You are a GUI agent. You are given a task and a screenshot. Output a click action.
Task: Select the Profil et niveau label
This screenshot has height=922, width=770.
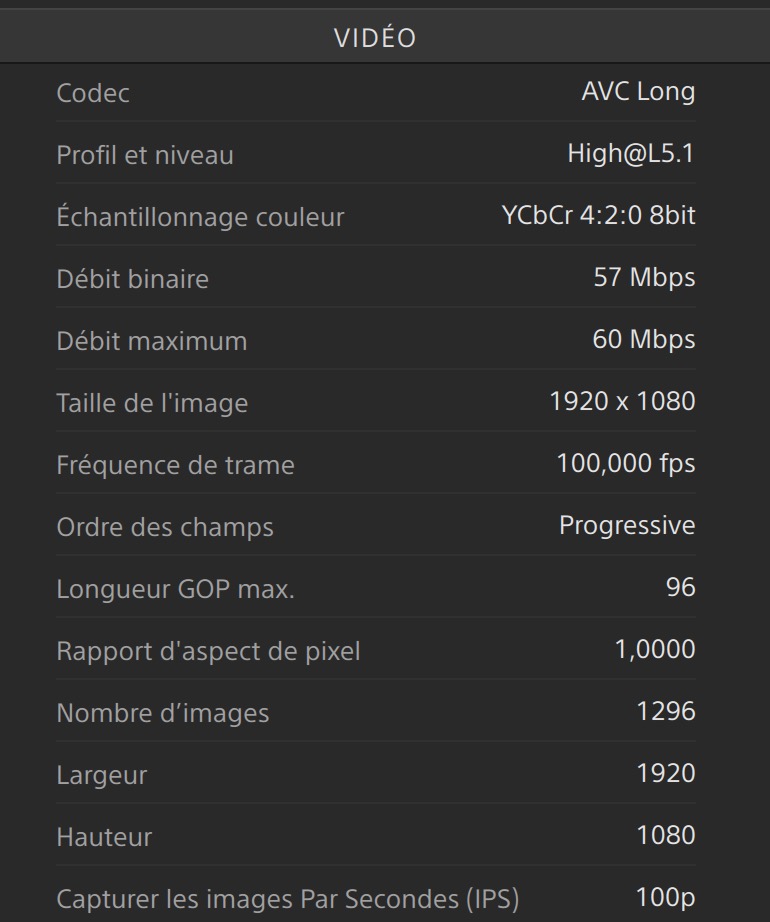coord(145,156)
